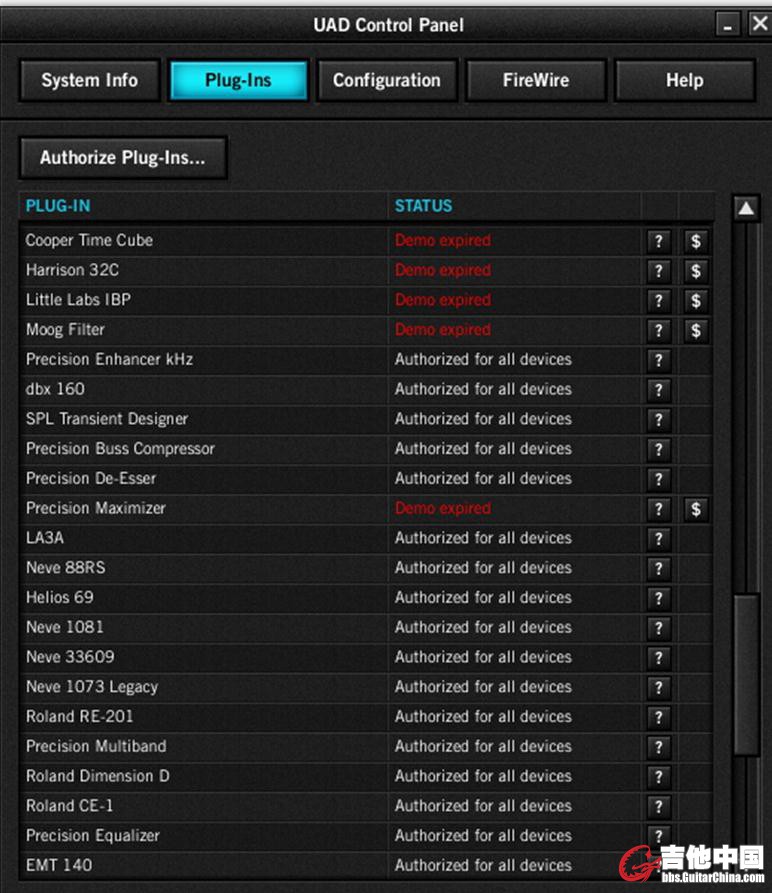Select the SPL Transient Designer name
Viewport: 772px width, 893px height.
point(107,419)
